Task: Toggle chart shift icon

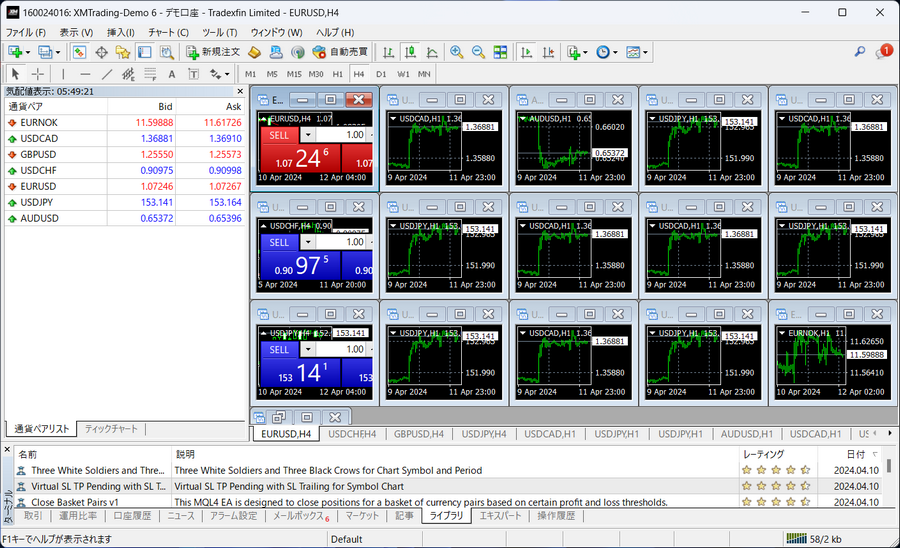Action: pyautogui.click(x=548, y=52)
